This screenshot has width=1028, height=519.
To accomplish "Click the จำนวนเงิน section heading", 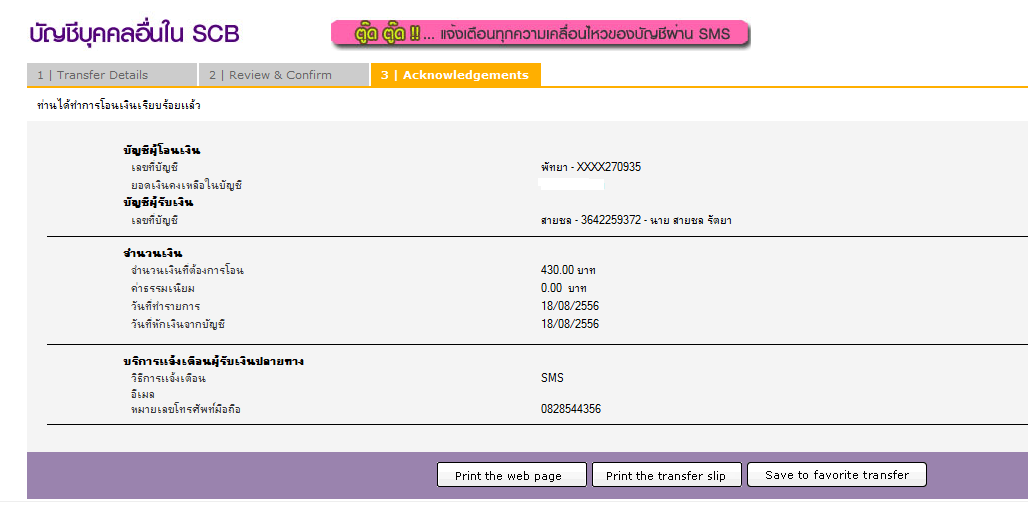I will coord(153,253).
